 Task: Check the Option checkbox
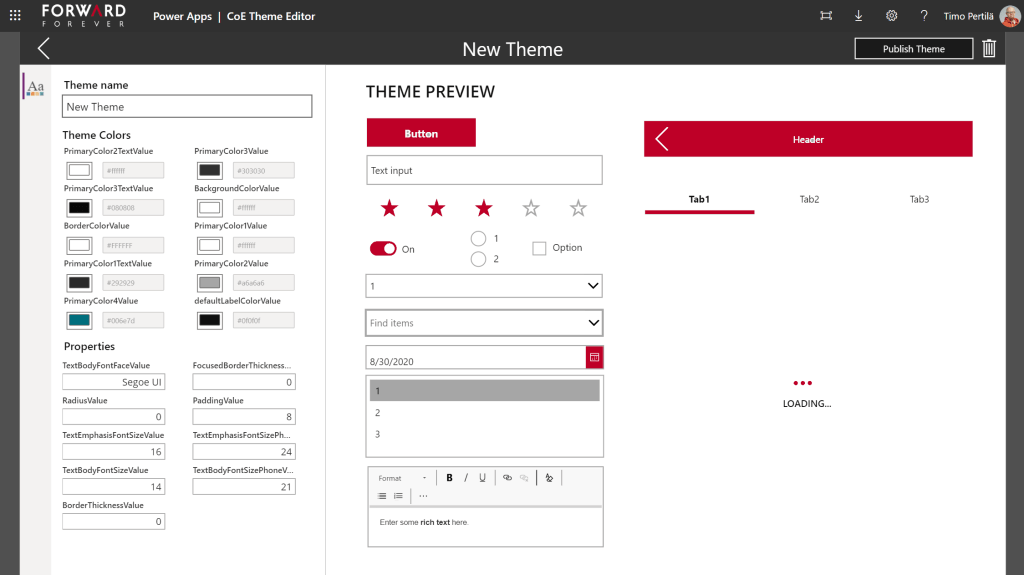point(539,248)
